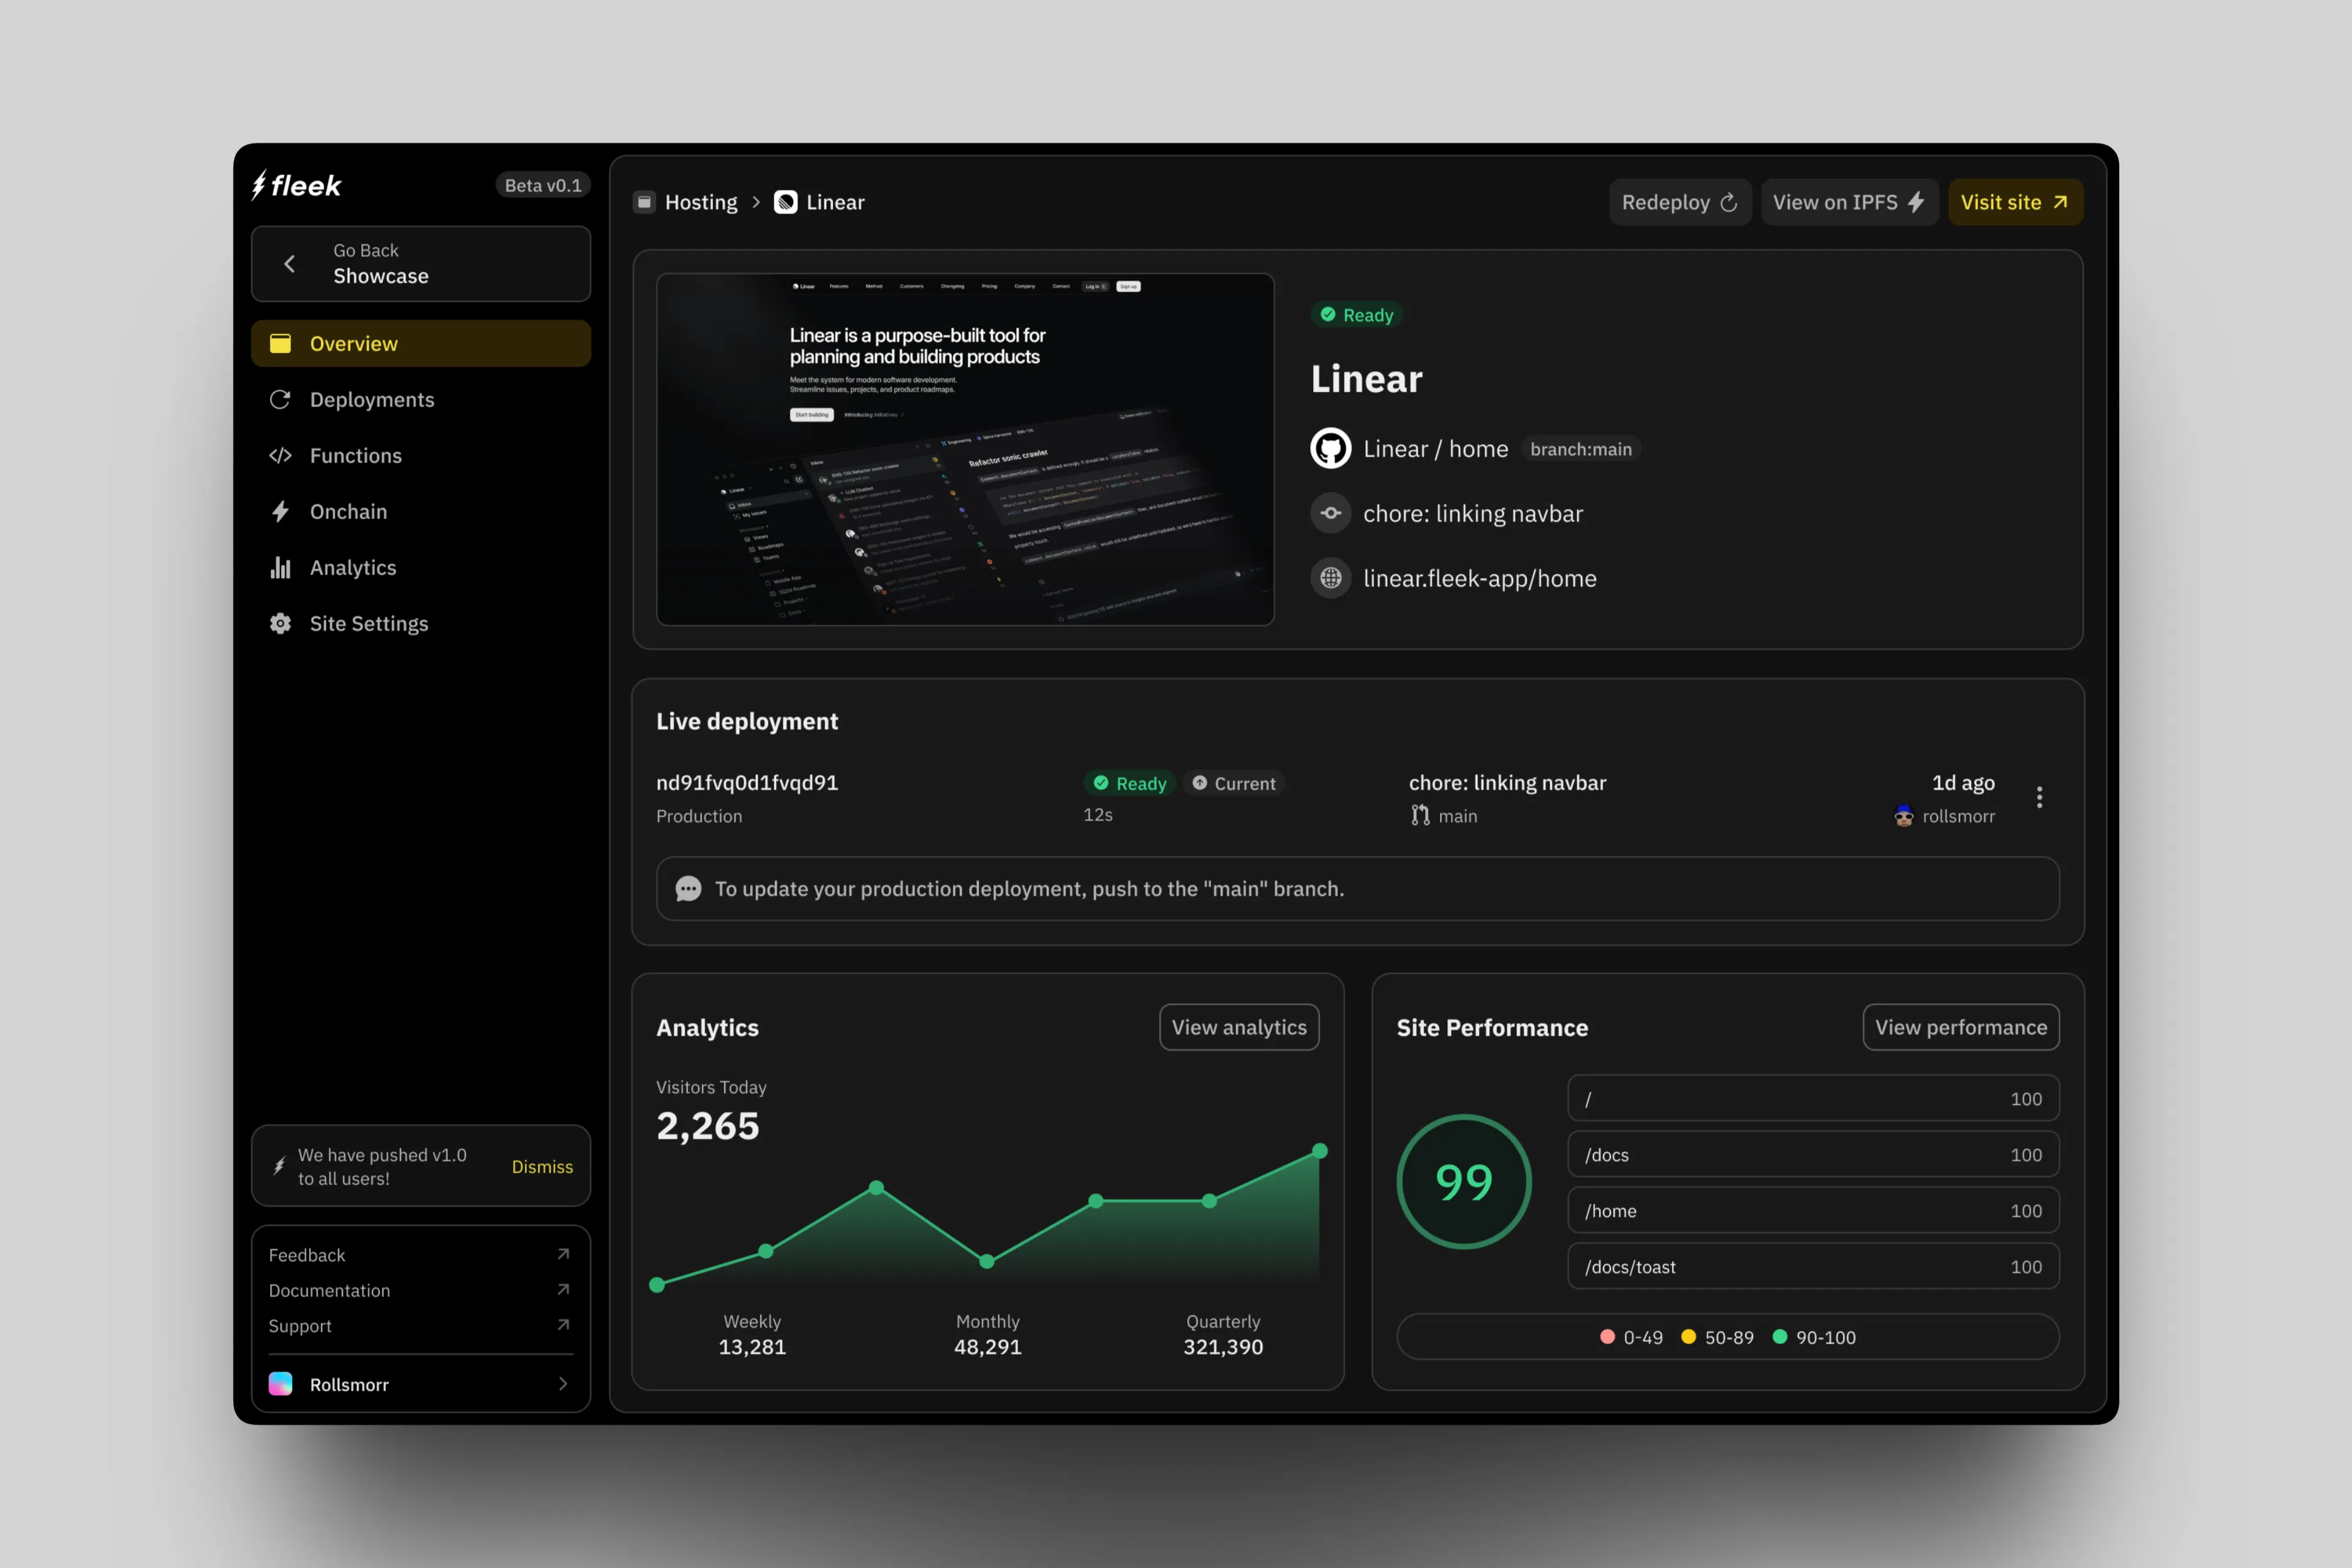
Task: Open the deployment overflow menu
Action: point(2040,797)
